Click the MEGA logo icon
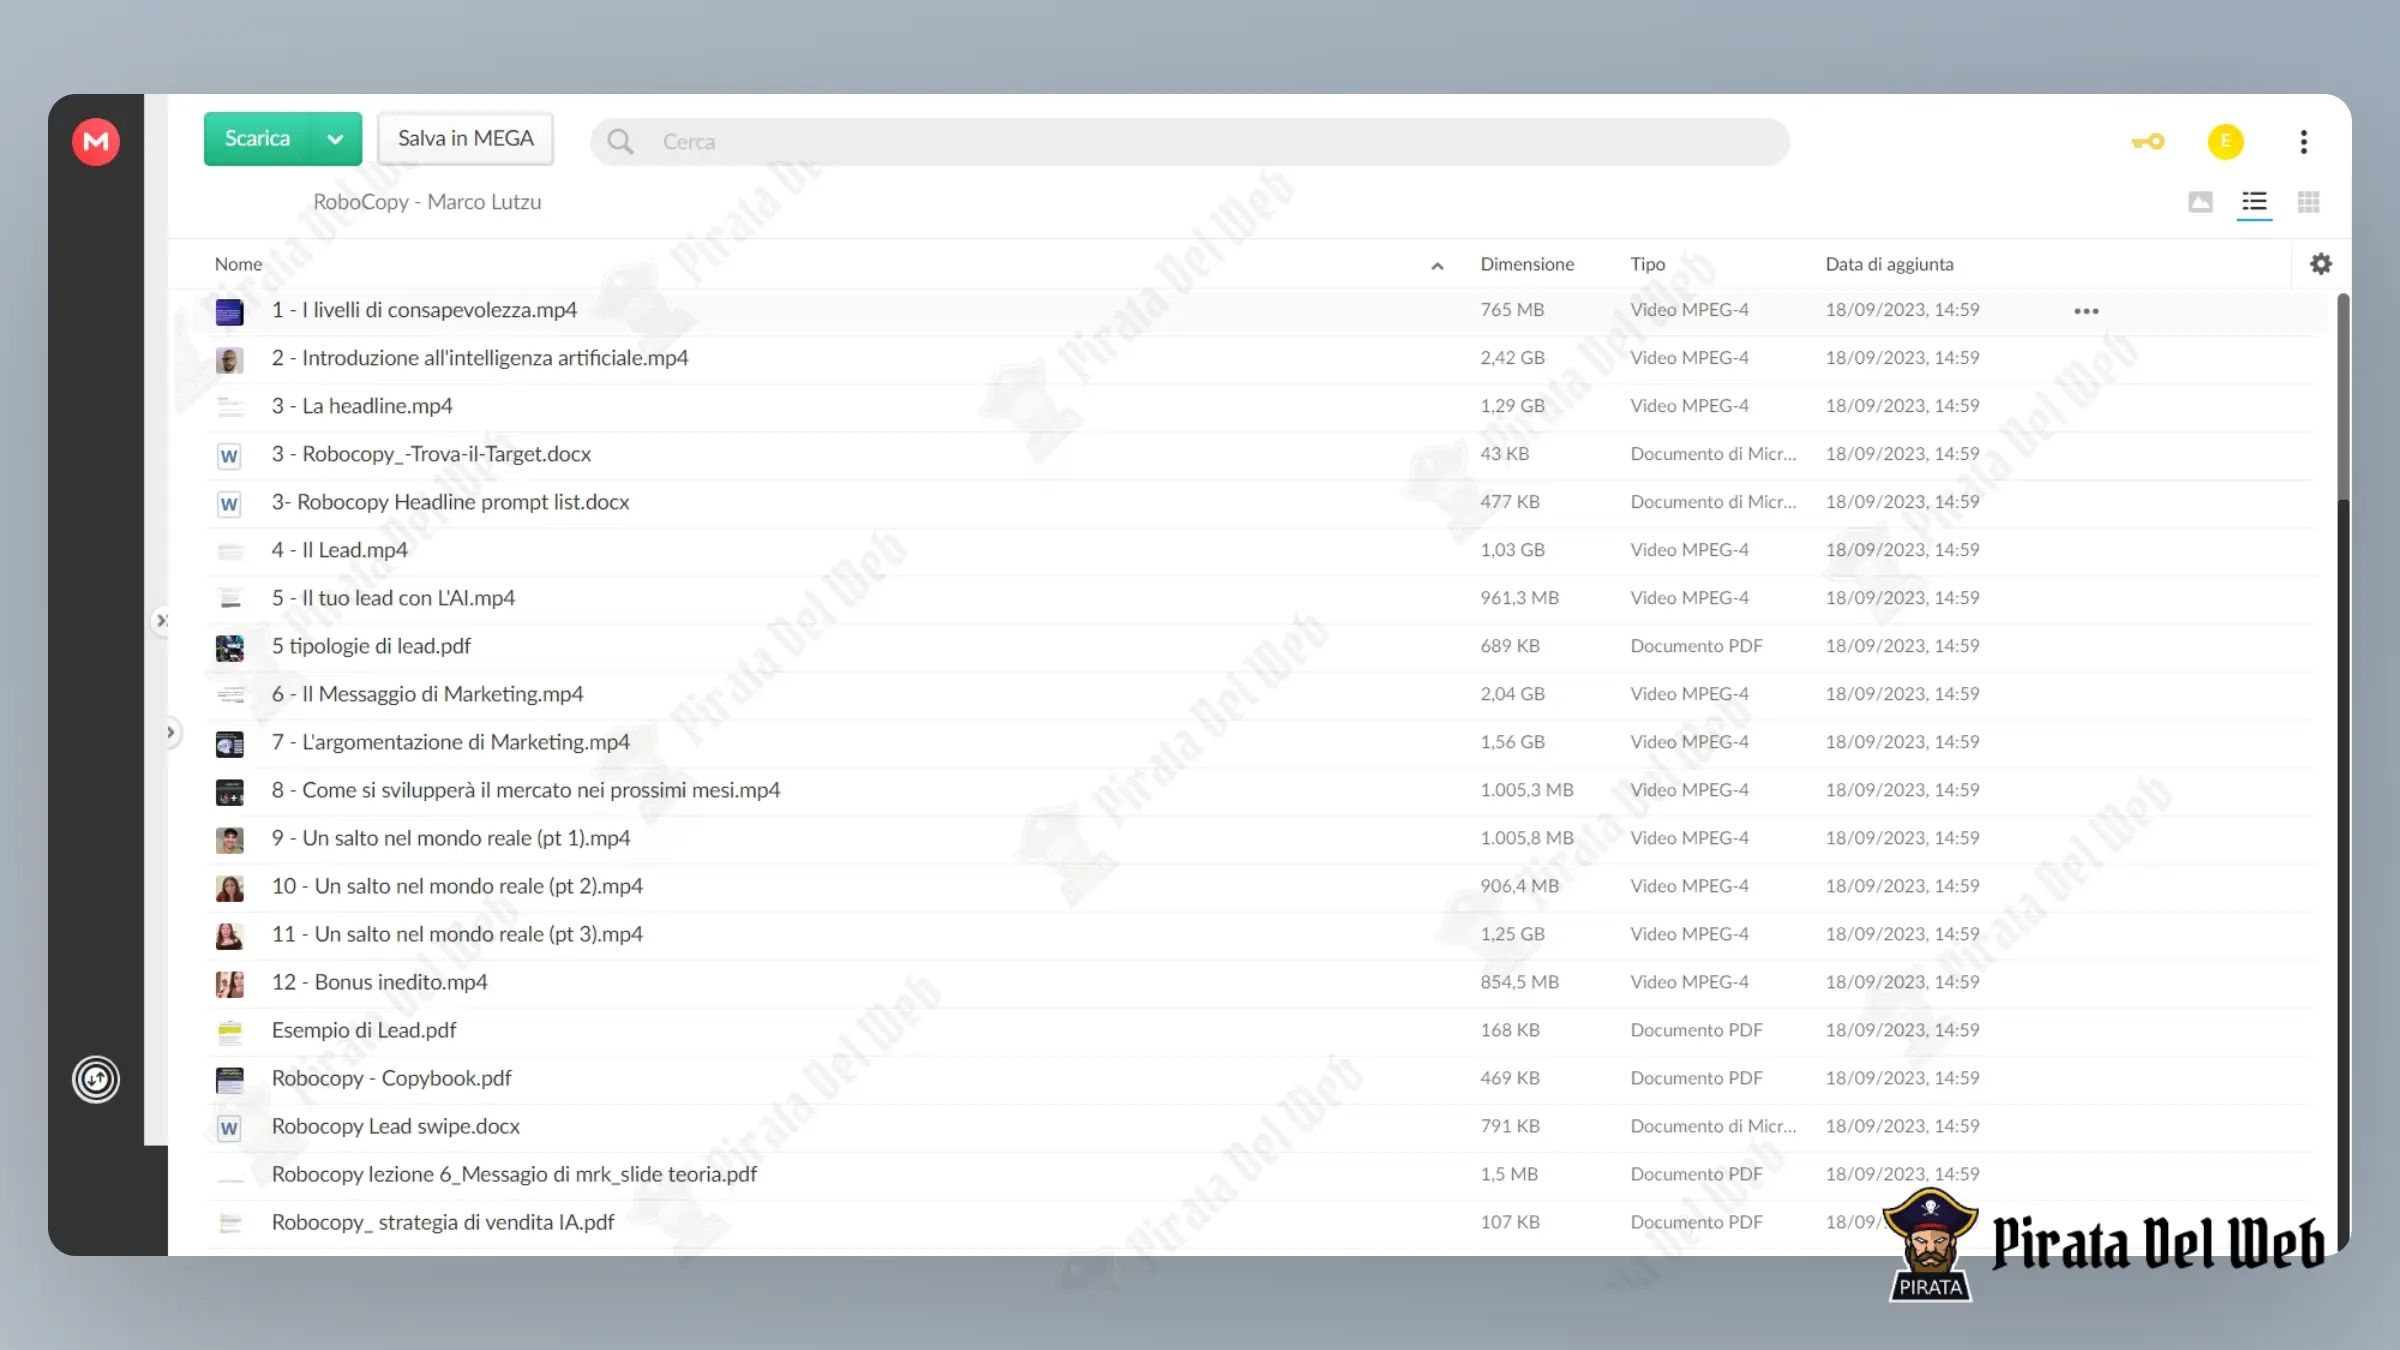This screenshot has width=2400, height=1350. pos(96,141)
